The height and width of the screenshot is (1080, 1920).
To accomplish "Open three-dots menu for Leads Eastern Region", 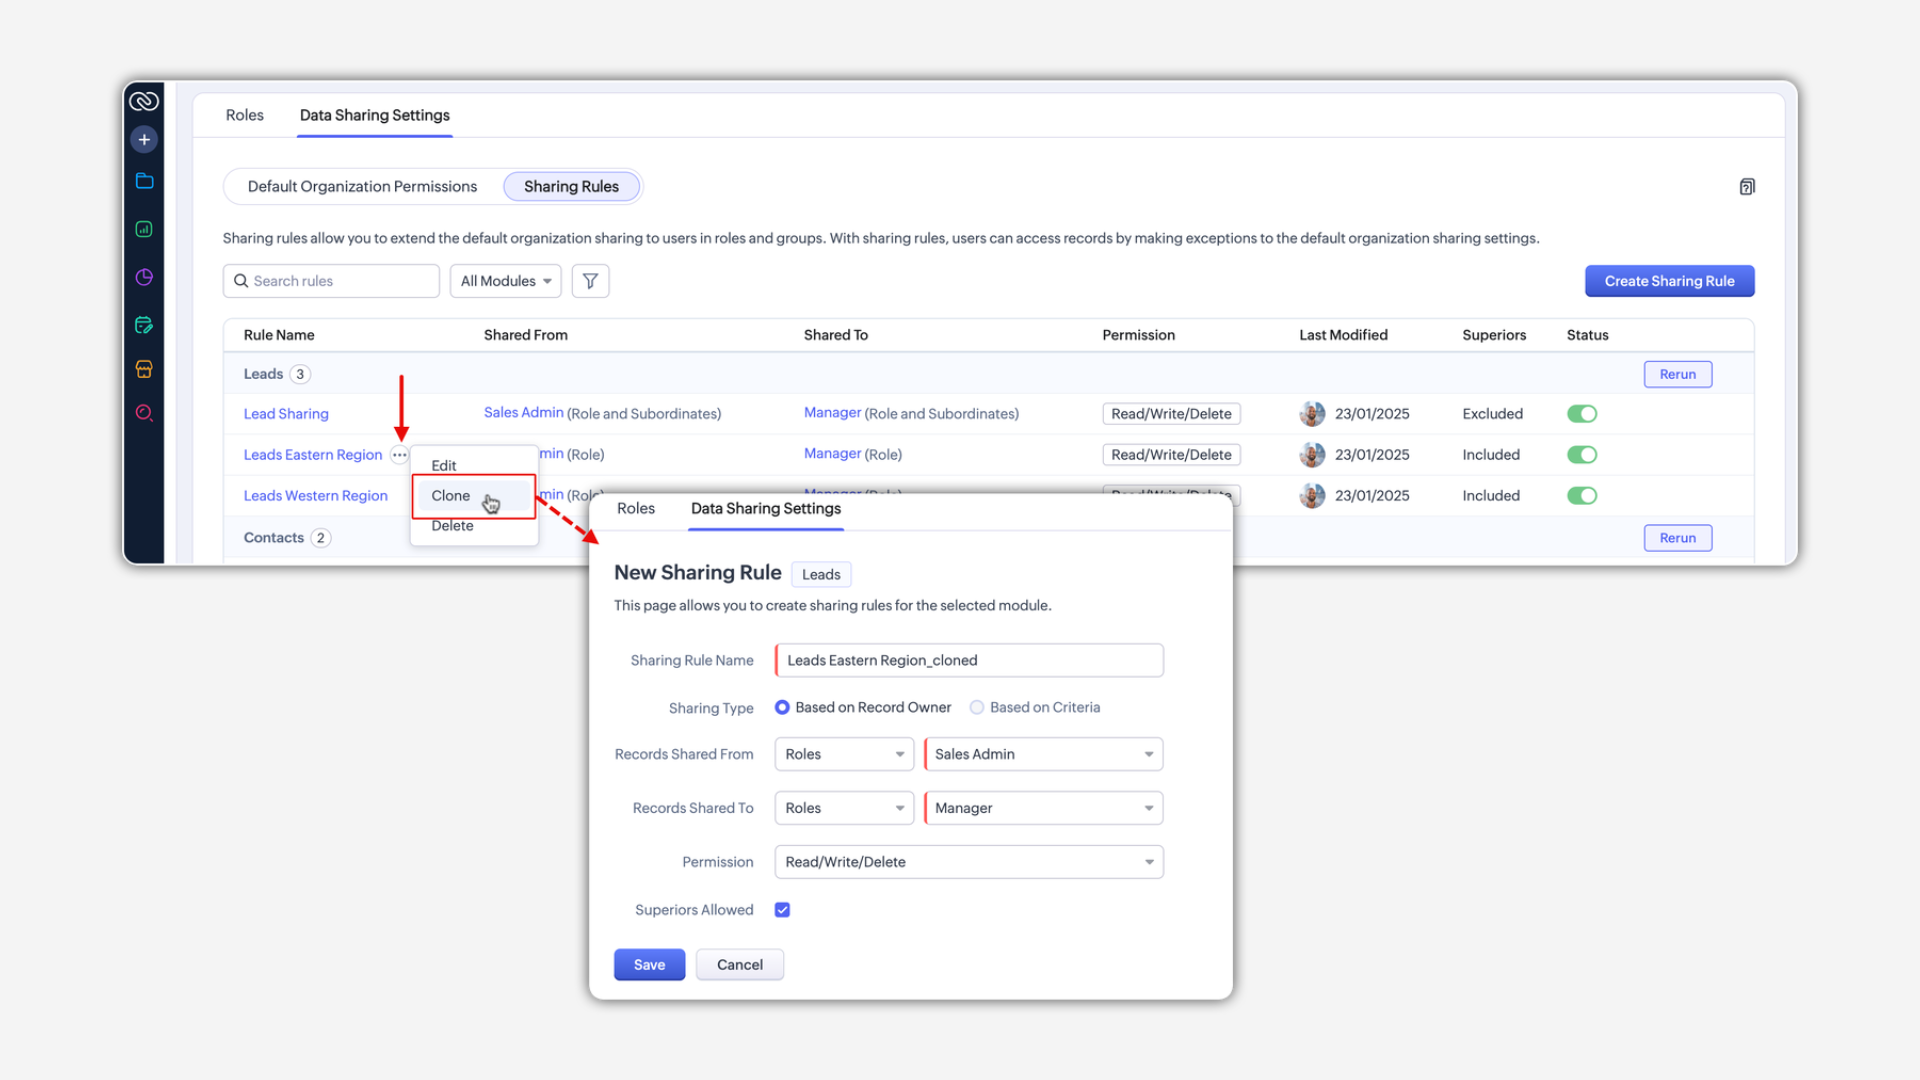I will (x=399, y=455).
